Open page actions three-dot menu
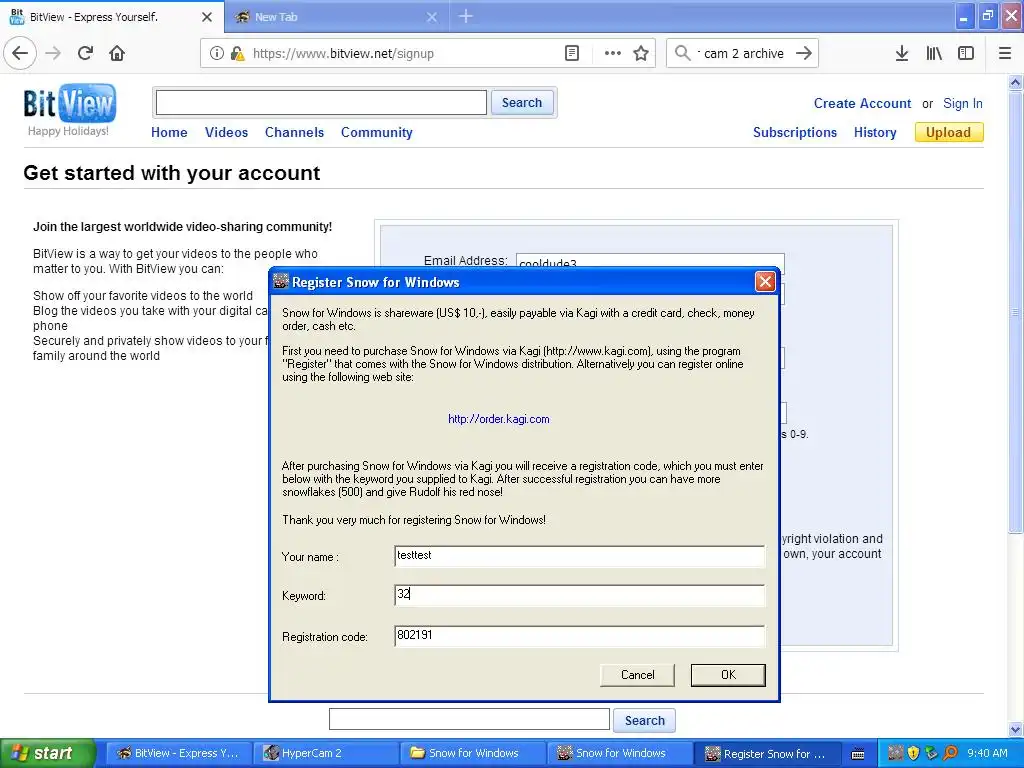Viewport: 1024px width, 768px height. [613, 54]
